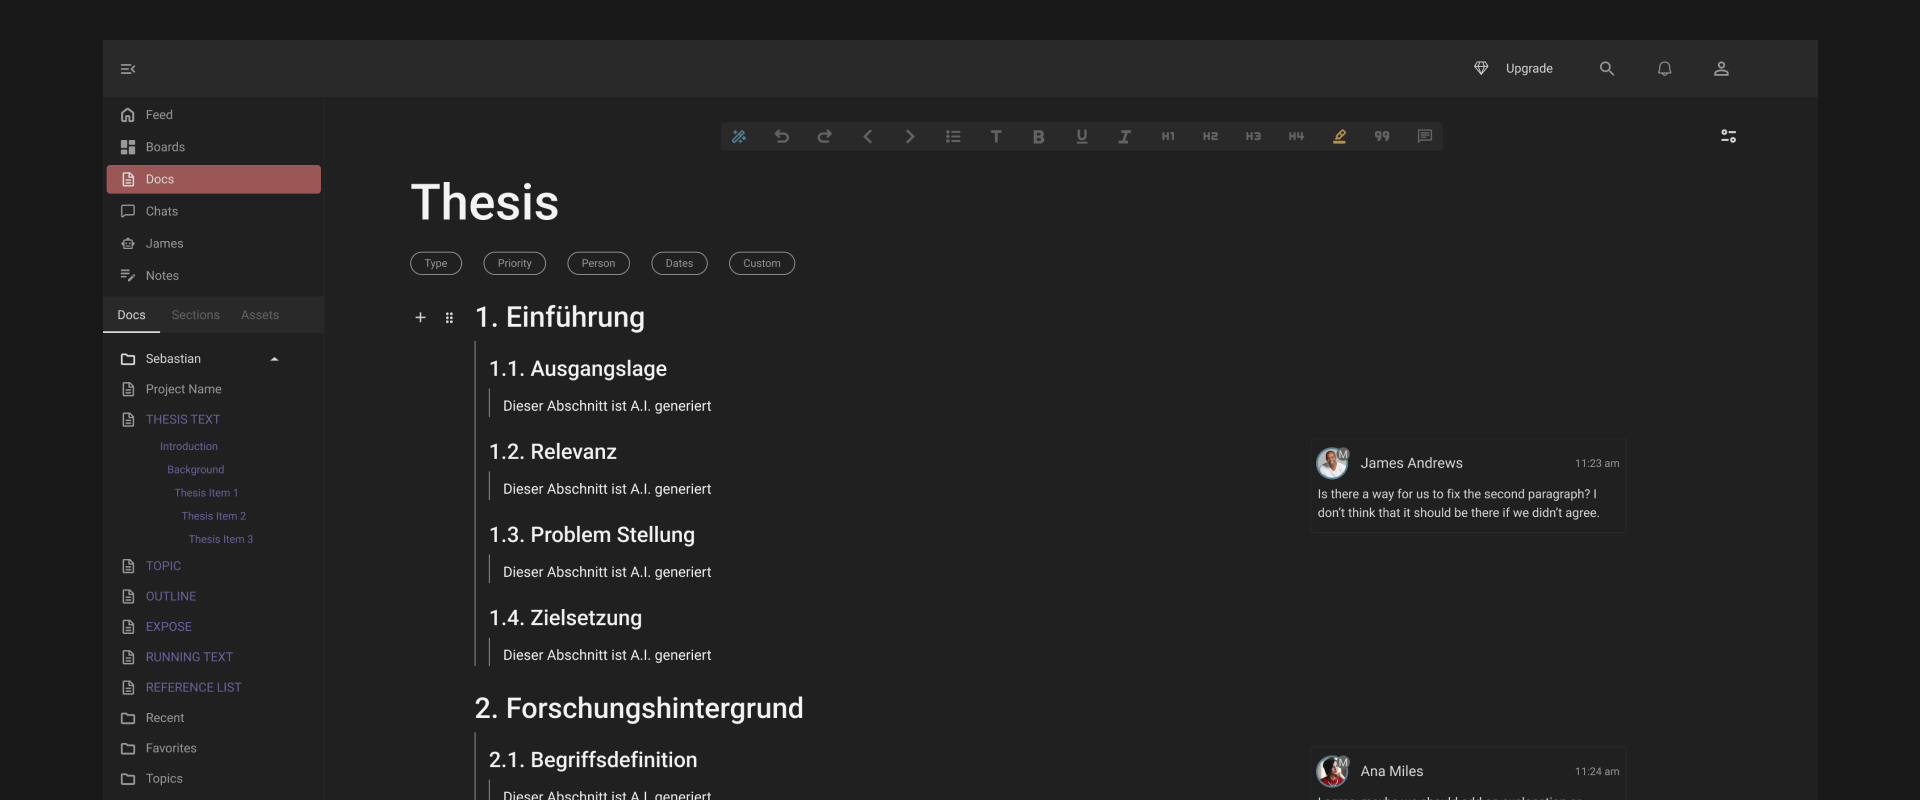Indent with right chevron tool
This screenshot has width=1920, height=800.
[910, 136]
